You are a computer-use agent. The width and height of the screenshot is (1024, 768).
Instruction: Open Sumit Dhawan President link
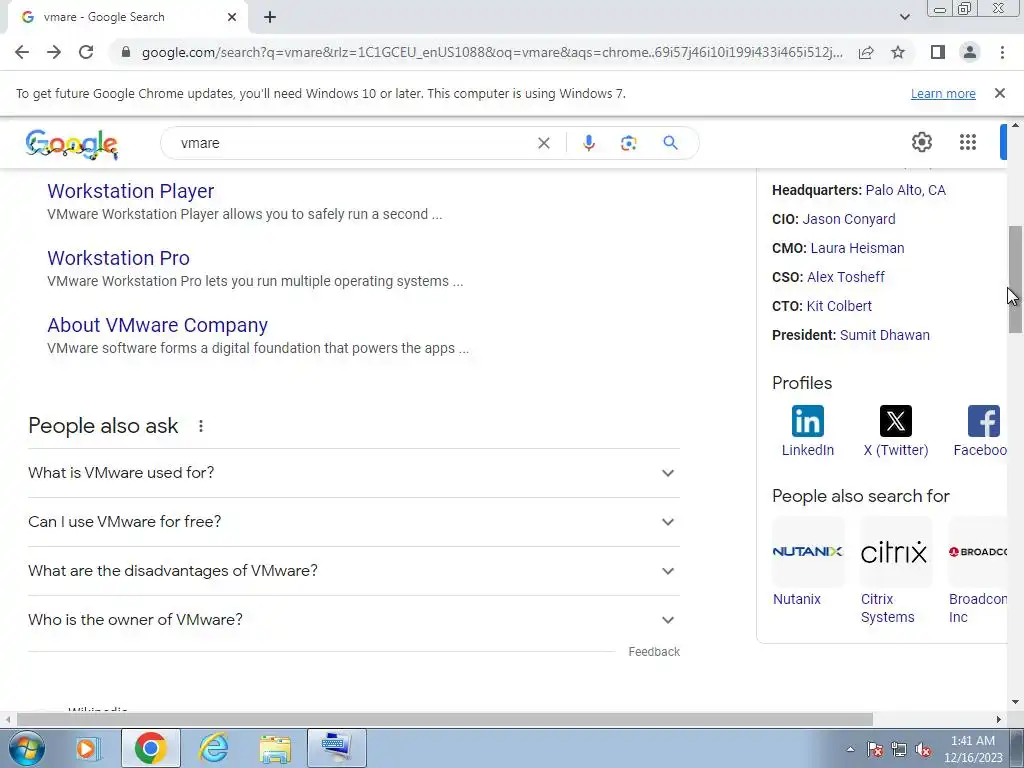pyautogui.click(x=884, y=335)
